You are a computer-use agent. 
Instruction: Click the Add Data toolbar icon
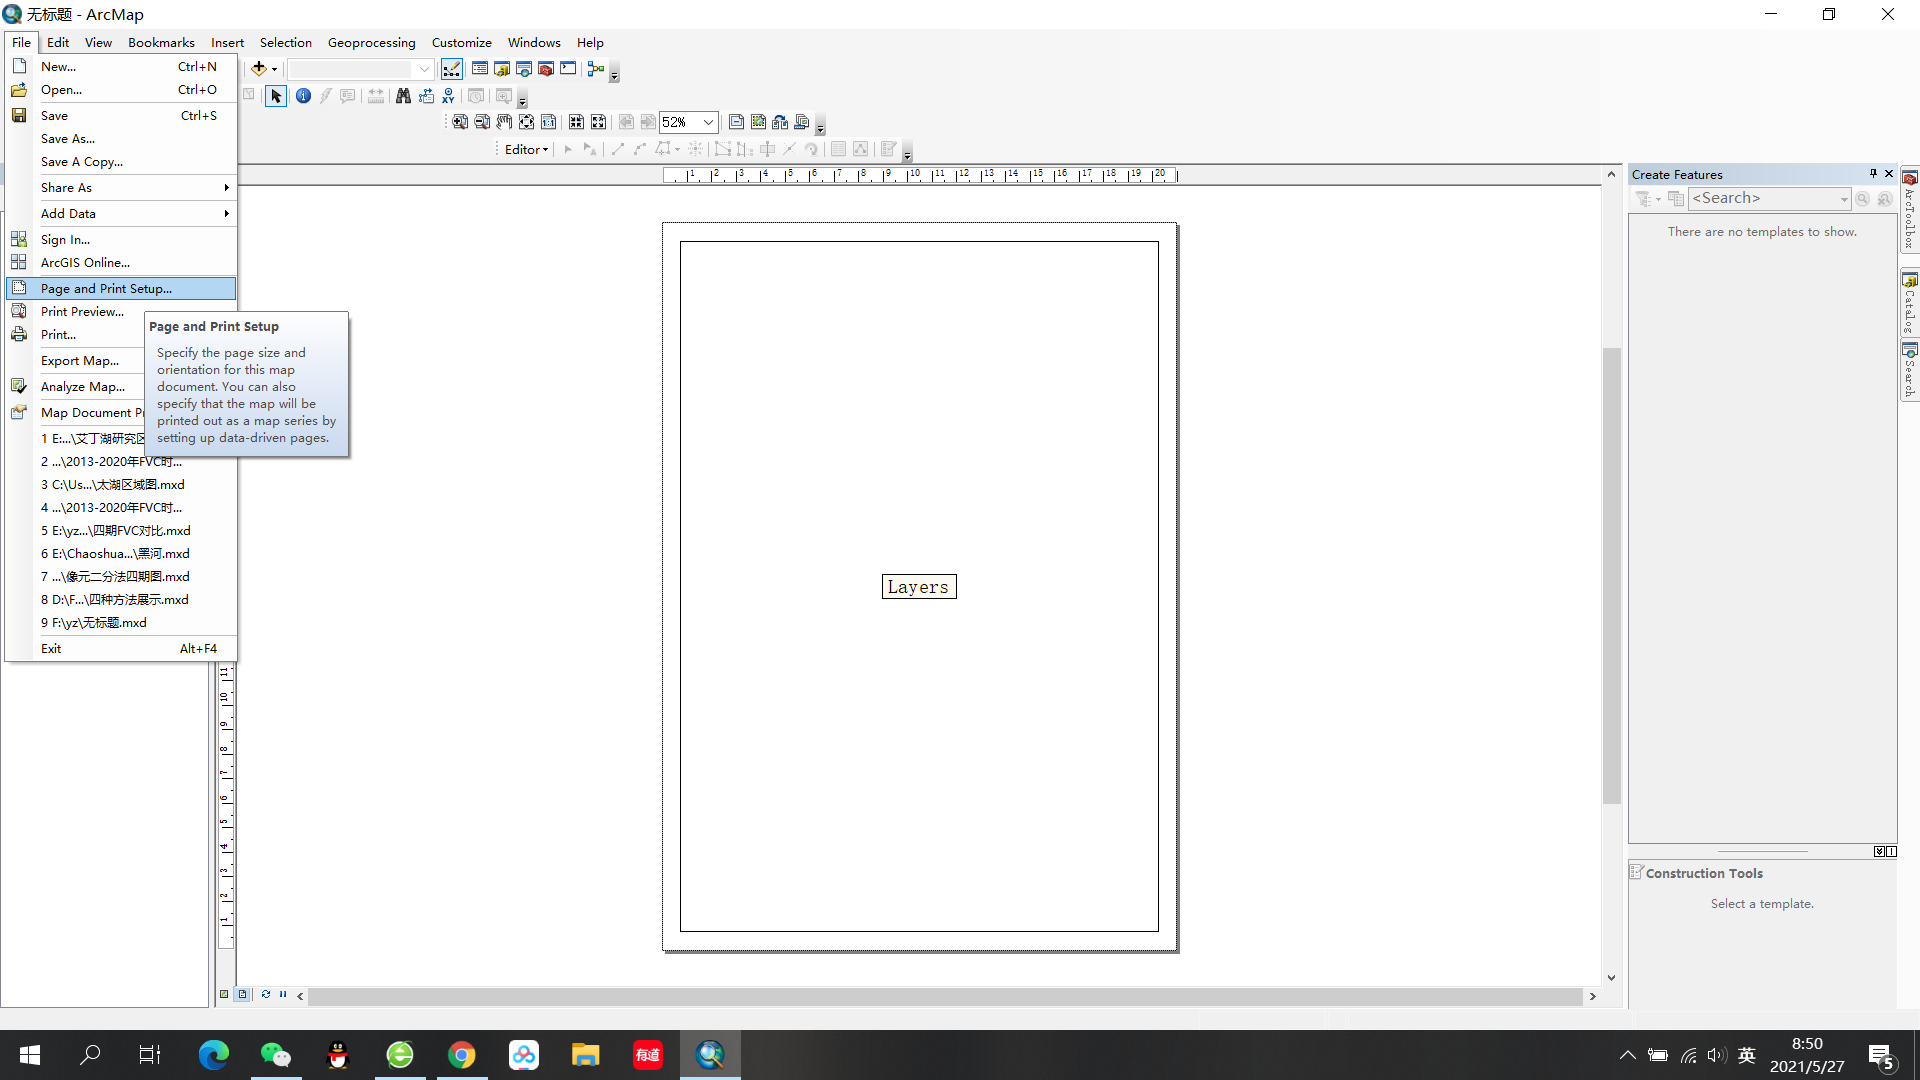(259, 69)
